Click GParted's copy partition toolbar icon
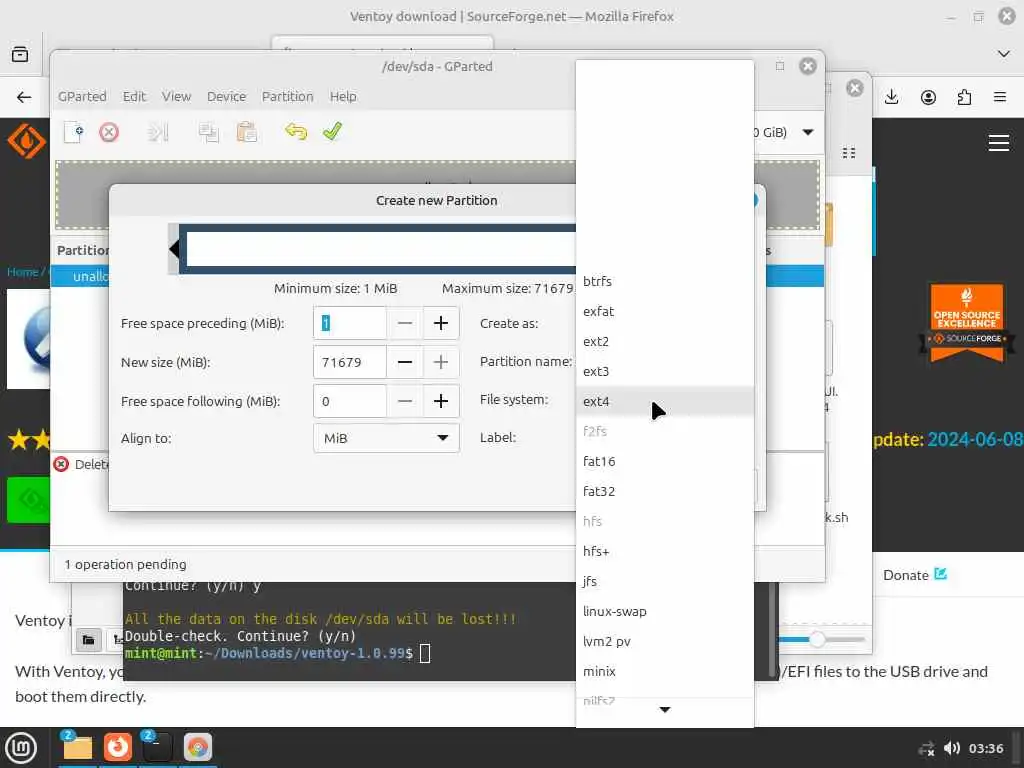1024x768 pixels. tap(209, 132)
